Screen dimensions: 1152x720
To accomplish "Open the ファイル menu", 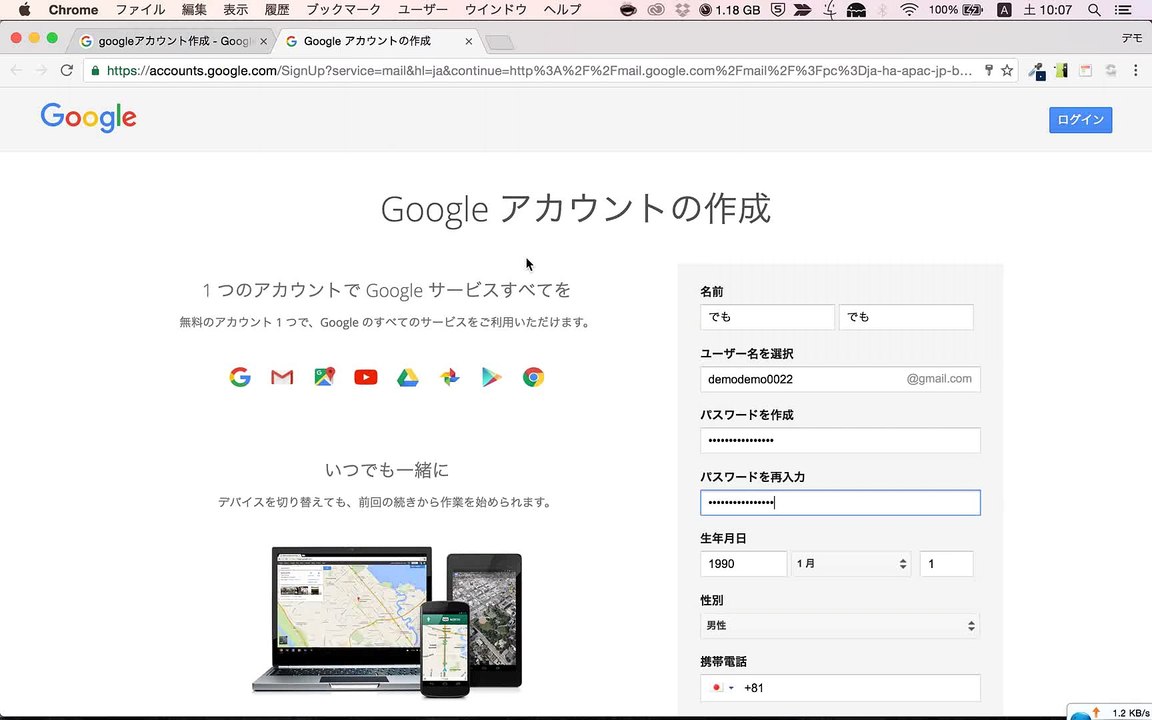I will pos(140,10).
